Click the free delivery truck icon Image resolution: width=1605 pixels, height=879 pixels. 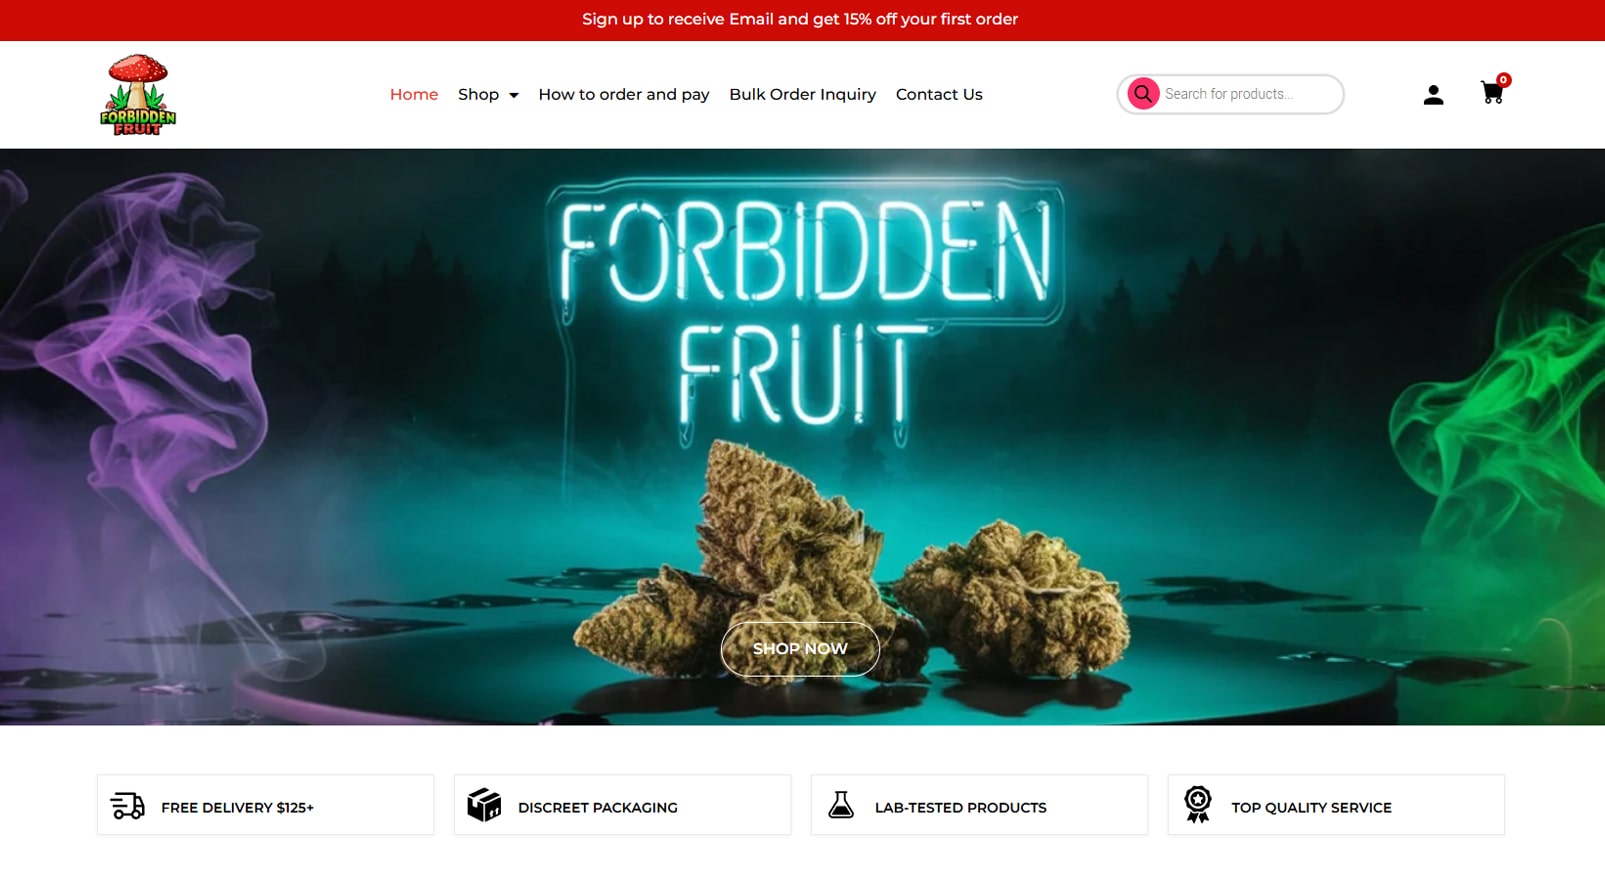[x=128, y=806]
